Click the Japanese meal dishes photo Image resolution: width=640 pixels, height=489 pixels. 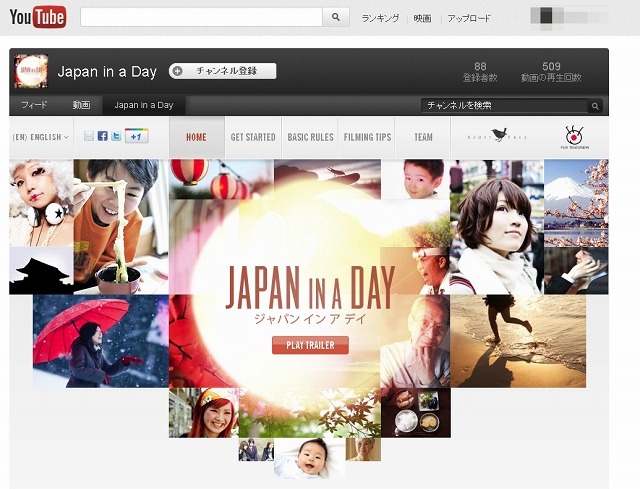[416, 413]
